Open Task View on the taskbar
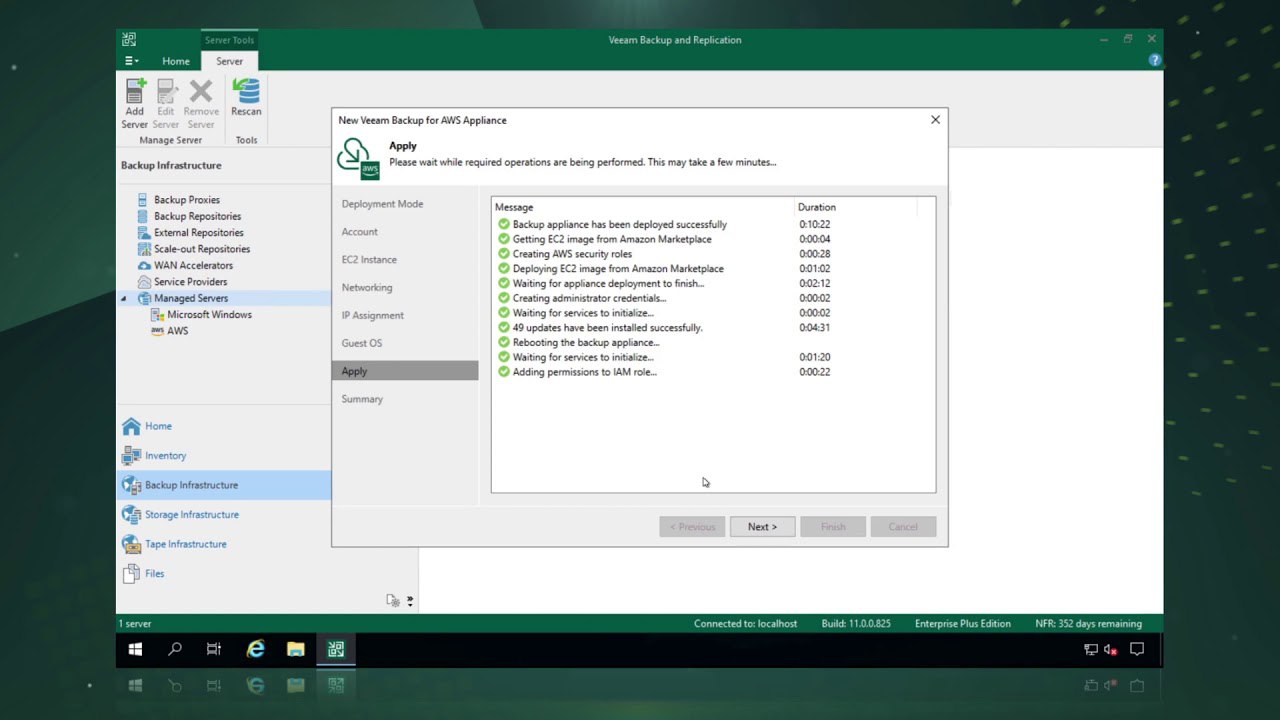Image resolution: width=1280 pixels, height=720 pixels. click(x=214, y=650)
